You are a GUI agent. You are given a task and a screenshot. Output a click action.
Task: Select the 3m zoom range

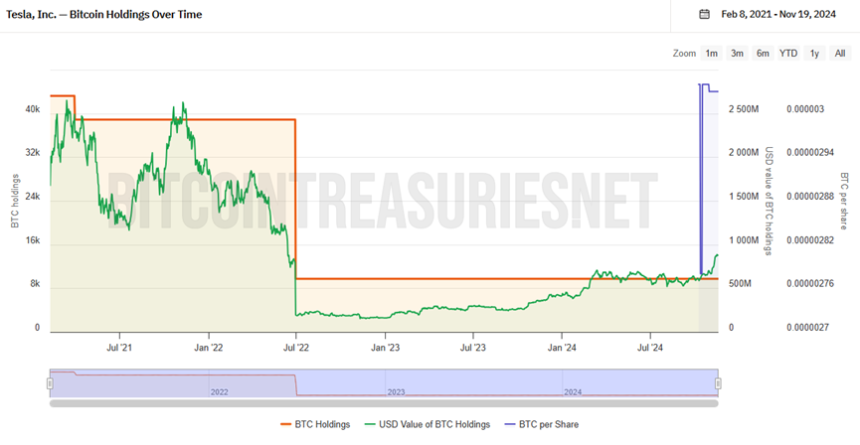tap(737, 53)
